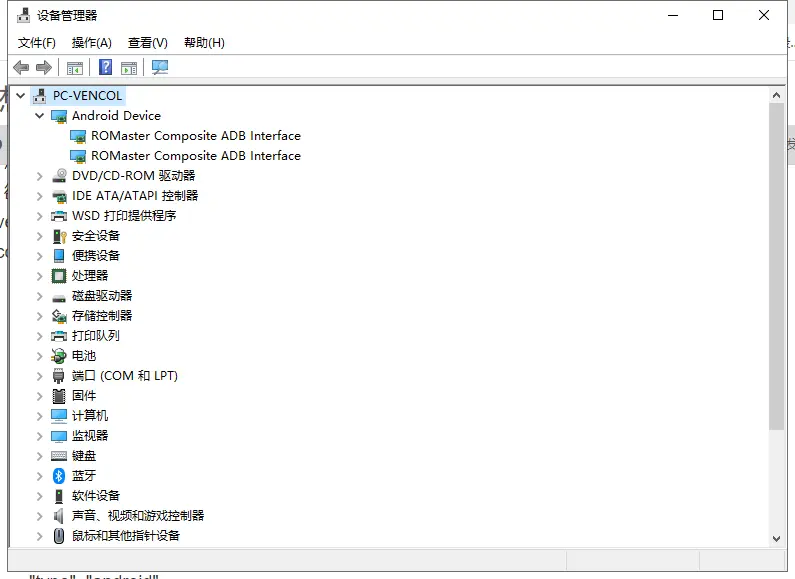Click the Forward arrow in toolbar
This screenshot has width=795, height=579.
pyautogui.click(x=43, y=67)
